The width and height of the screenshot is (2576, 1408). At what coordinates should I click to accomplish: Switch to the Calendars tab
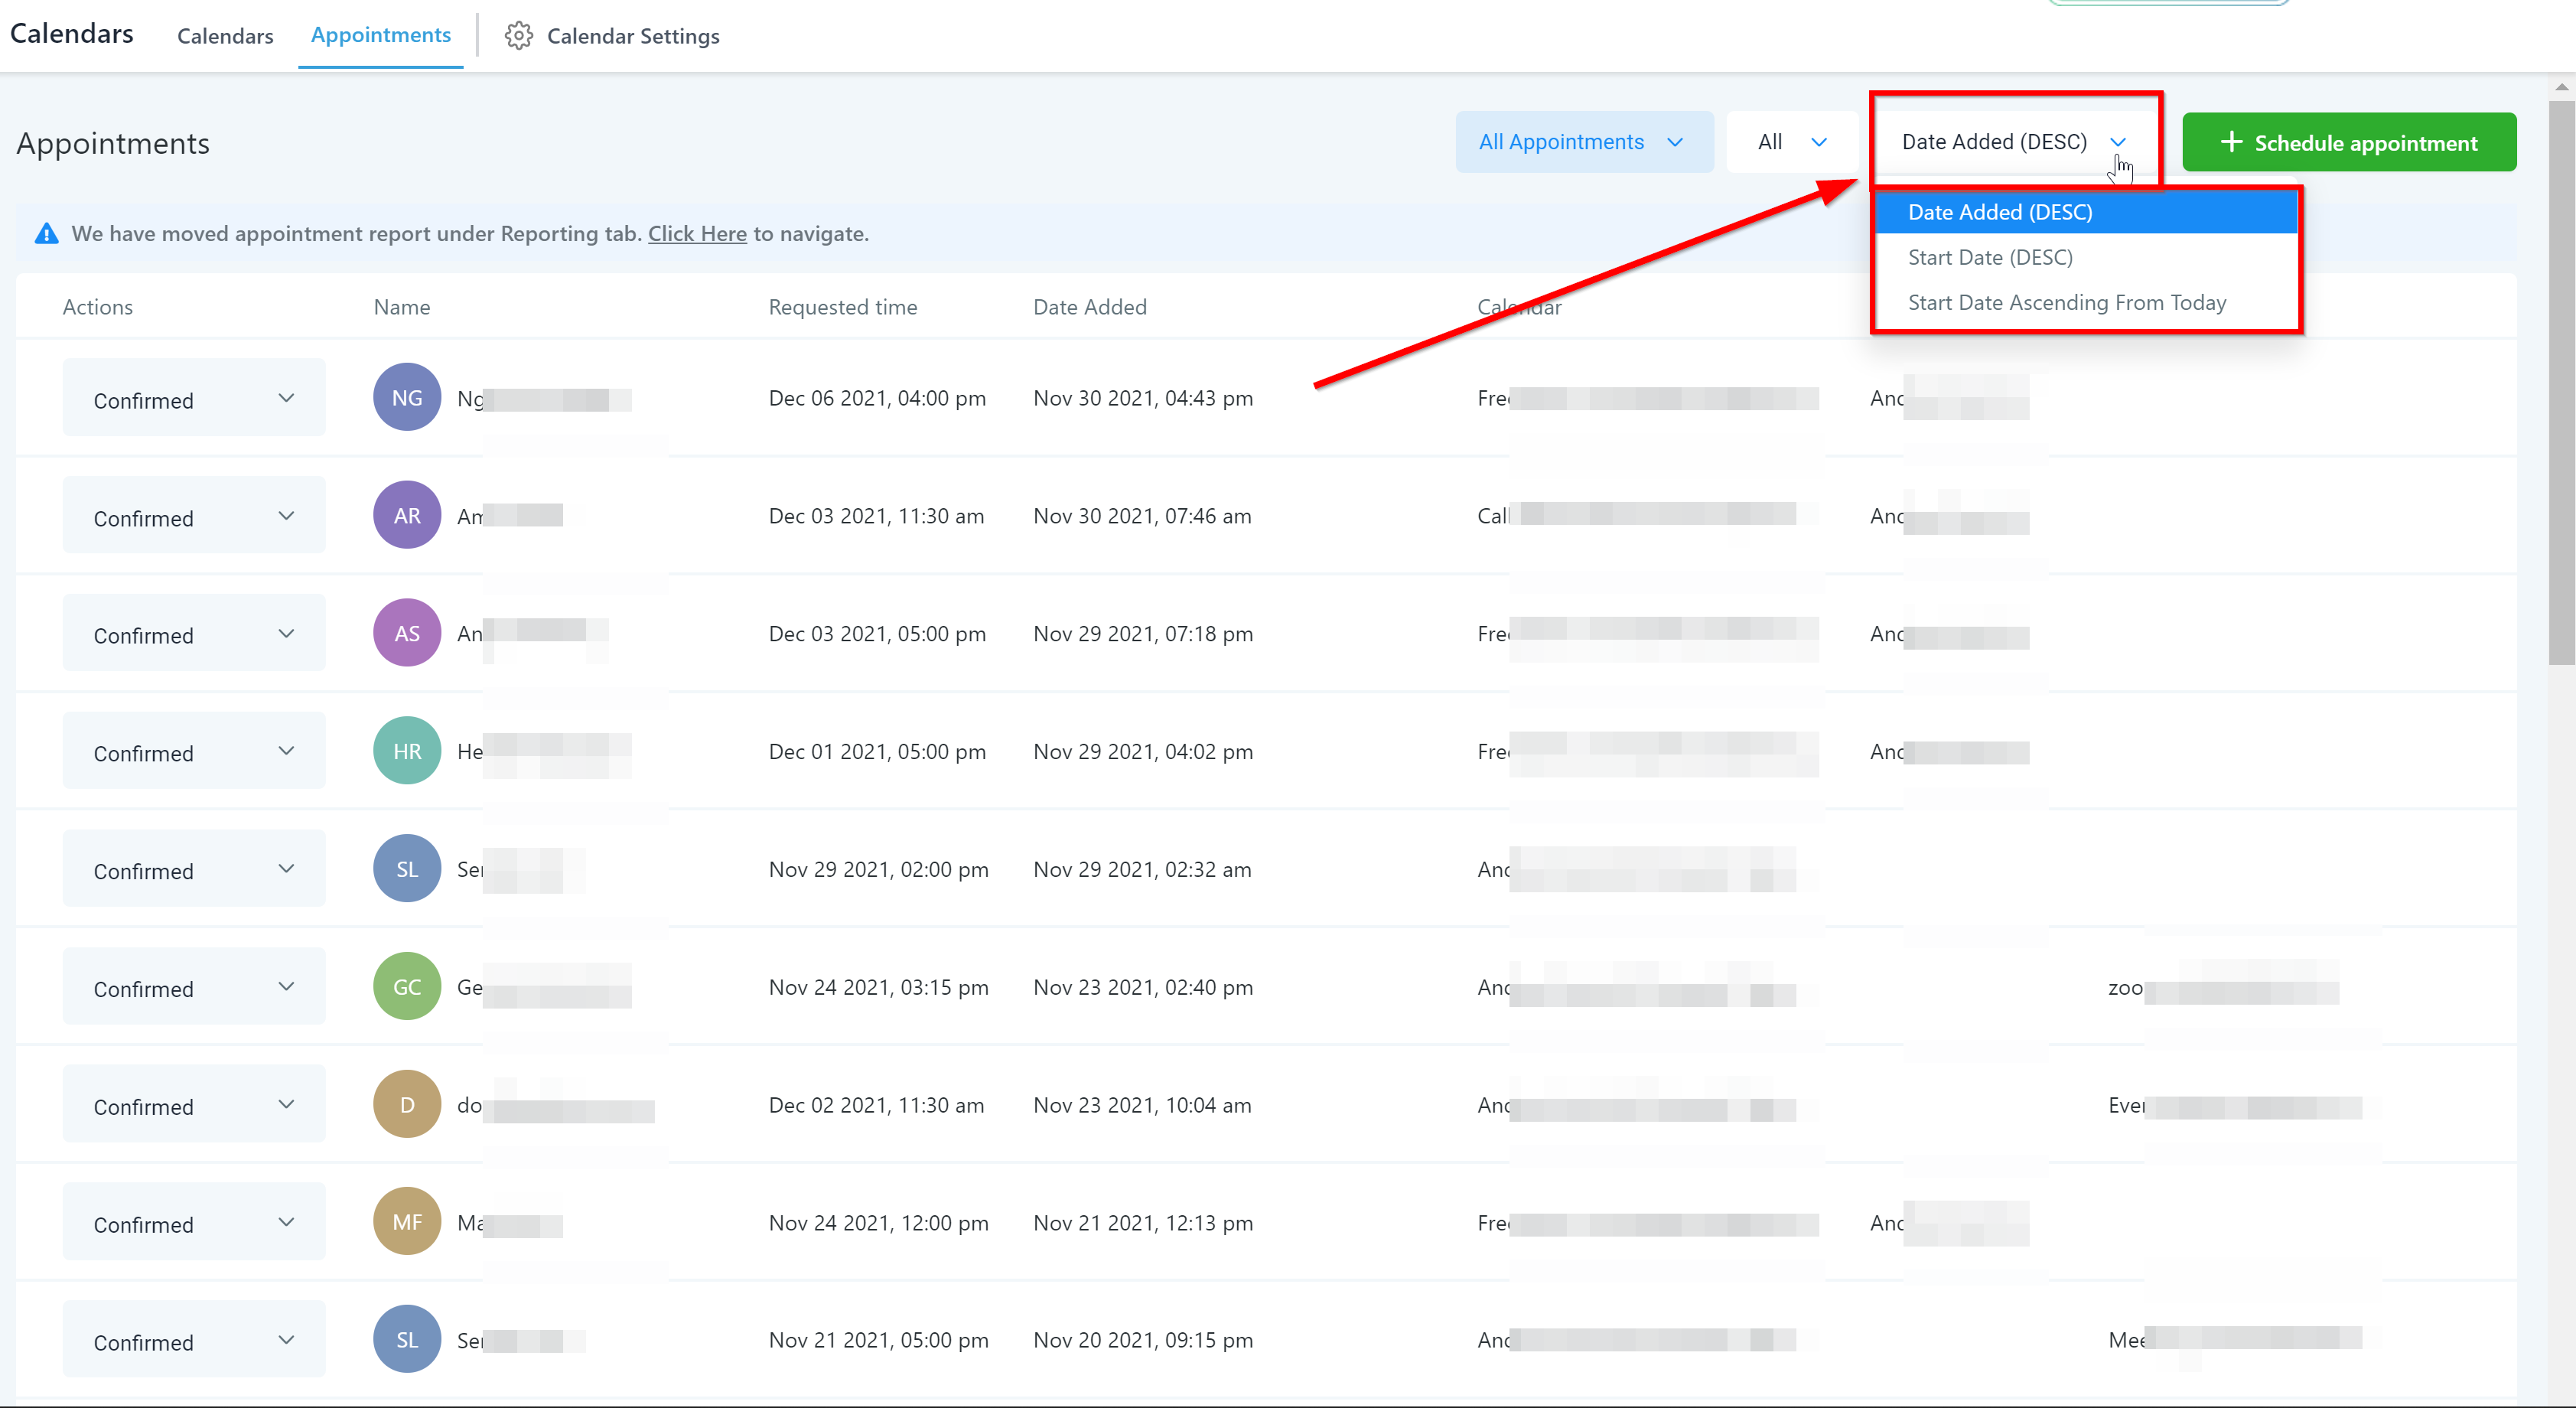tap(225, 36)
